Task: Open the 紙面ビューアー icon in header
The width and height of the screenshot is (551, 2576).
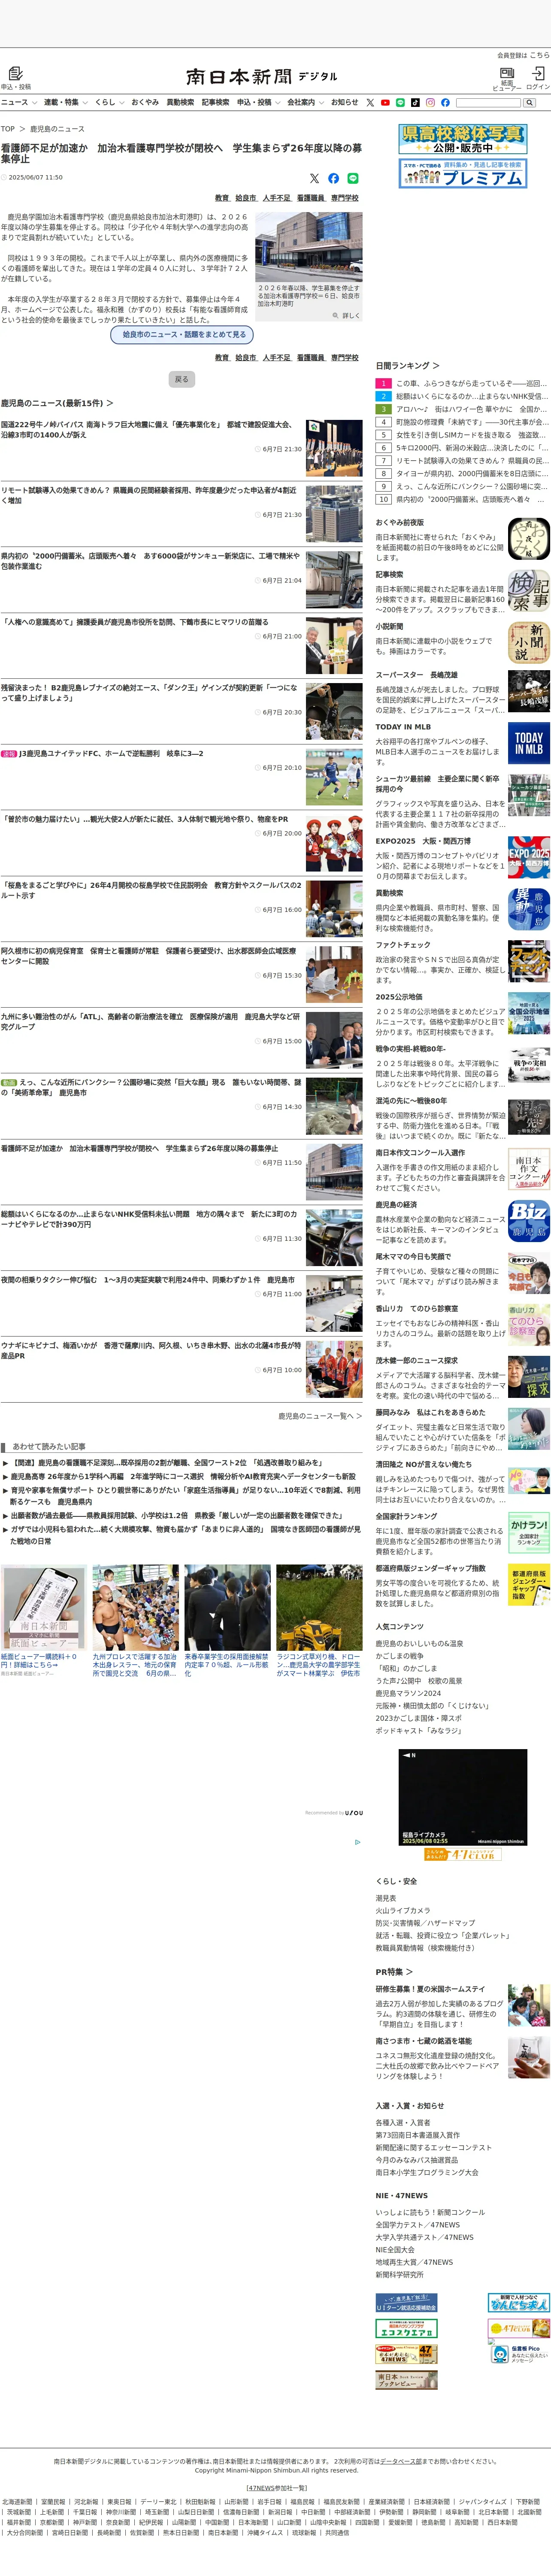Action: 507,73
